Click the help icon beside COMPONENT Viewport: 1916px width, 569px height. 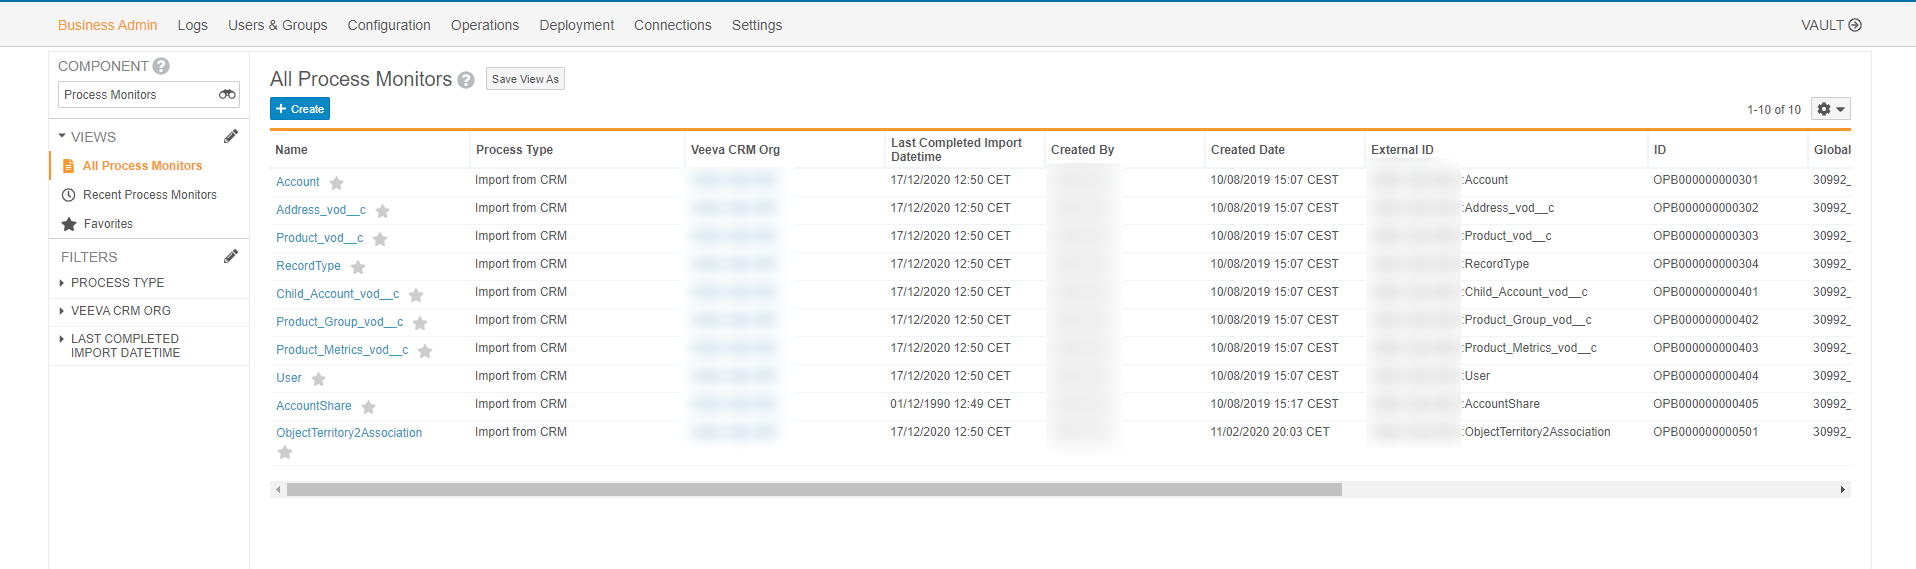pos(161,66)
